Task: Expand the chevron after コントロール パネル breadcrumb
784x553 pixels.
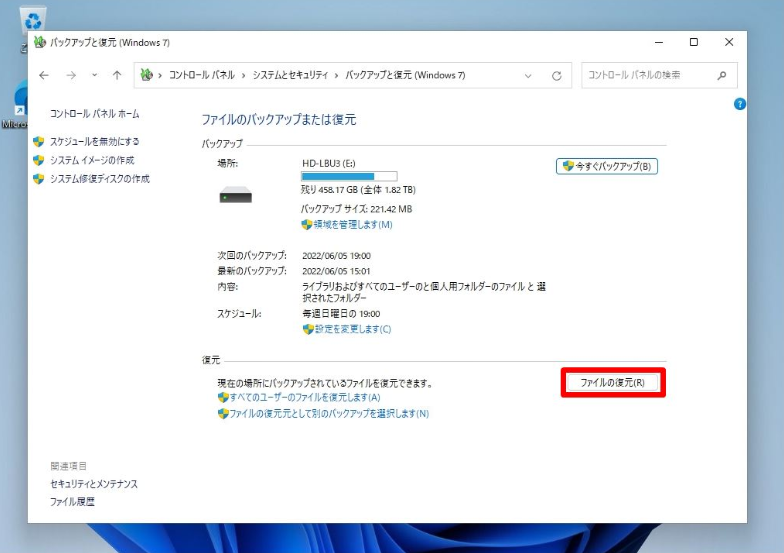Action: pyautogui.click(x=244, y=76)
